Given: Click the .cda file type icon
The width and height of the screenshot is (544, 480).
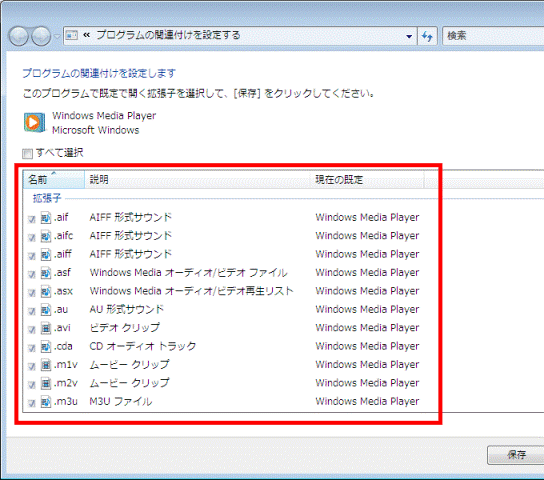Looking at the screenshot, I should click(46, 346).
